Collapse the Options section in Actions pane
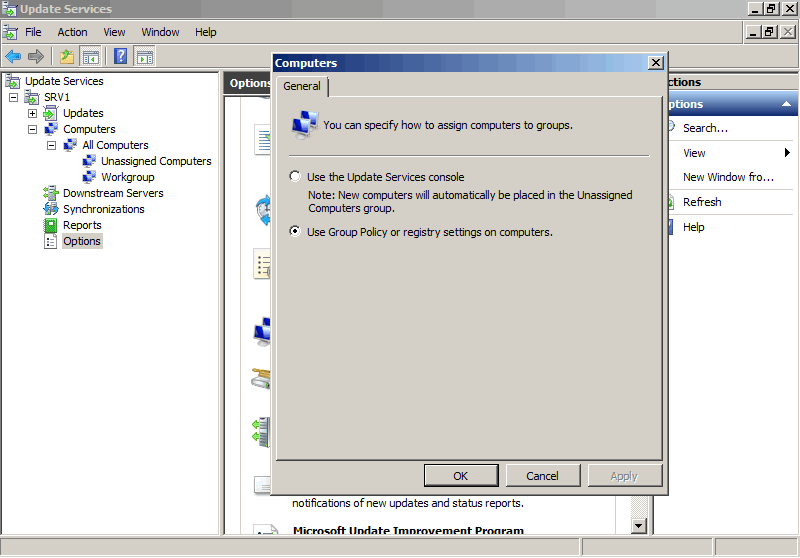Screen dimensions: 800x558 (x=786, y=104)
